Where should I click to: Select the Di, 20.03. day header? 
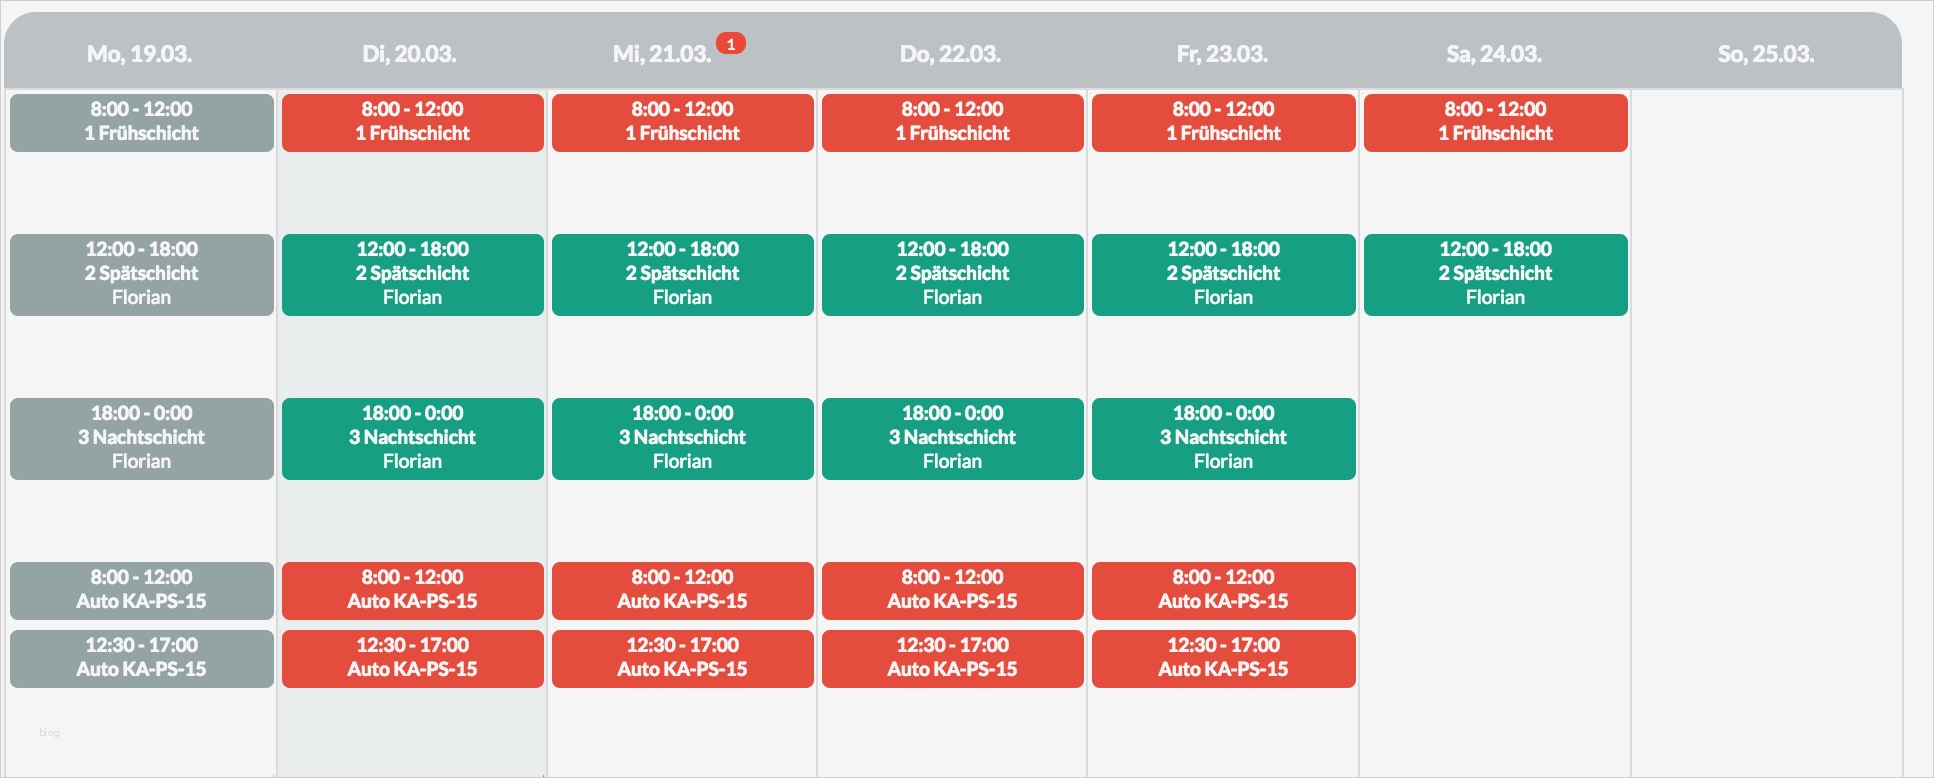point(410,54)
